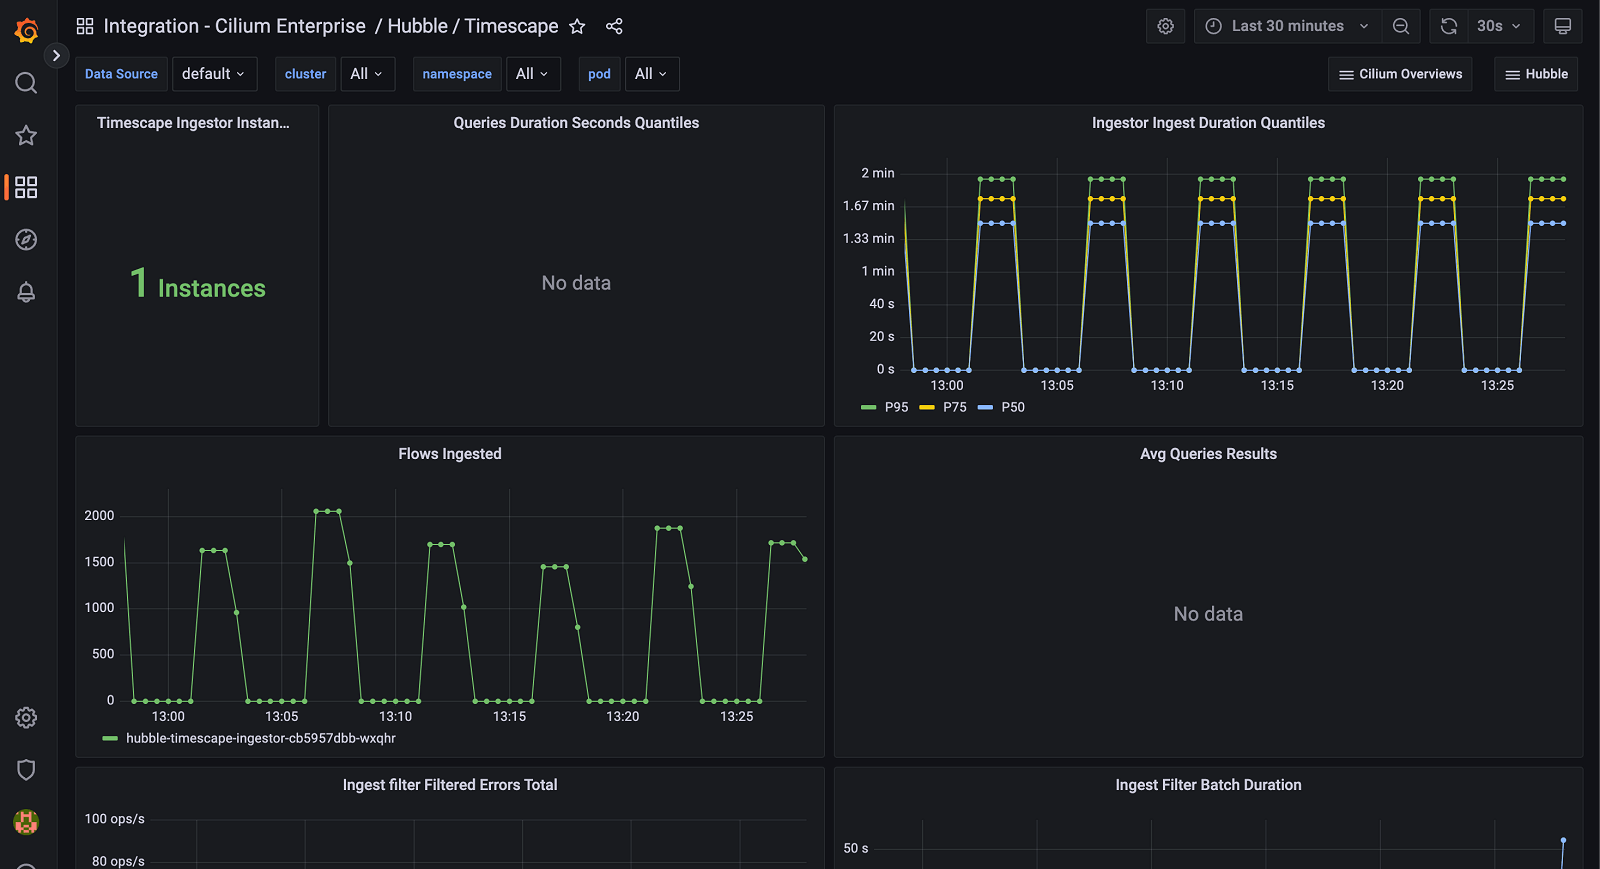Expand the sidebar with arrow toggle
Screen dimensions: 1600x869
pyautogui.click(x=56, y=56)
